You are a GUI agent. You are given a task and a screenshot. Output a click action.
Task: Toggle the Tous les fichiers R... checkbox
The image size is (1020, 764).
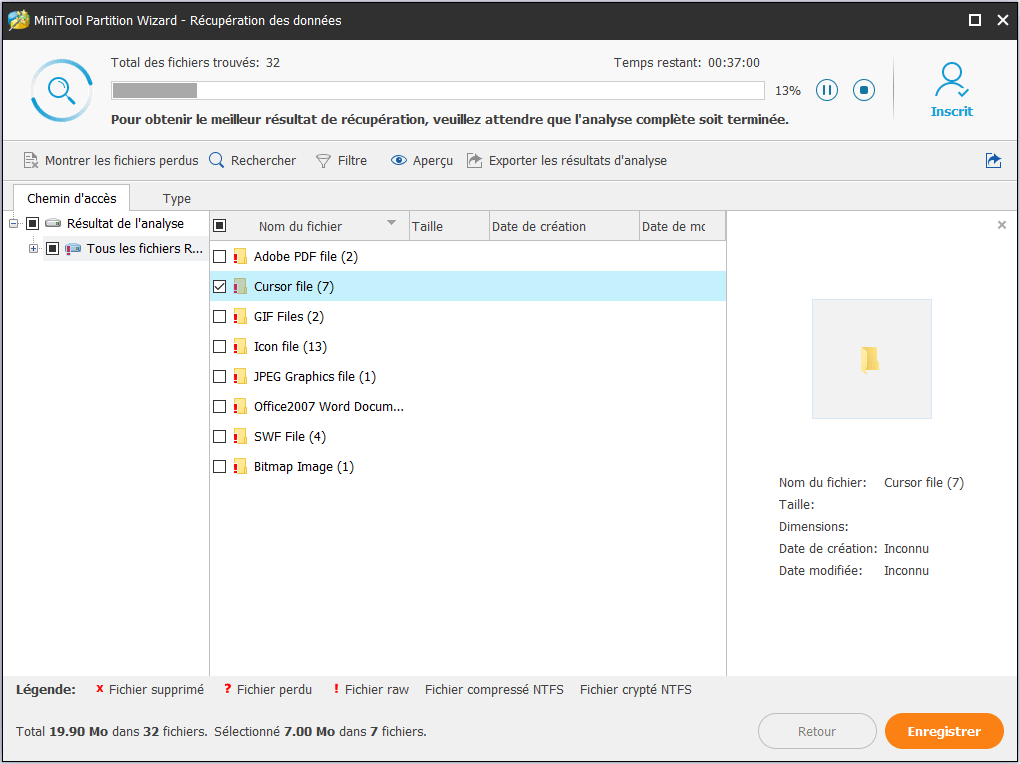[x=53, y=248]
